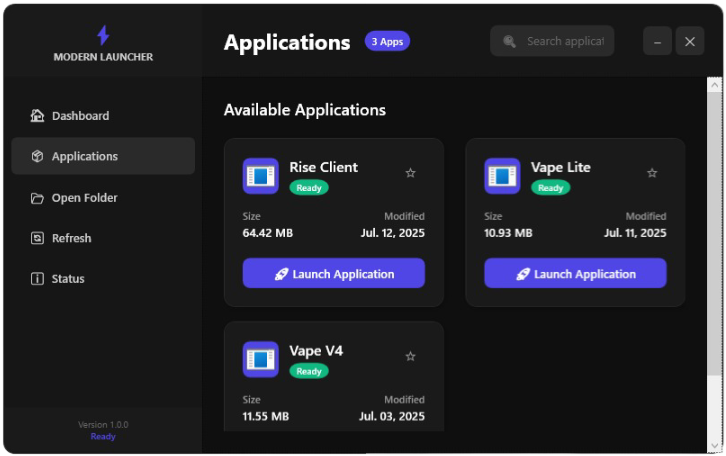Image resolution: width=726 pixels, height=456 pixels.
Task: Click the Ready badge under Vape Lite
Action: tap(551, 187)
